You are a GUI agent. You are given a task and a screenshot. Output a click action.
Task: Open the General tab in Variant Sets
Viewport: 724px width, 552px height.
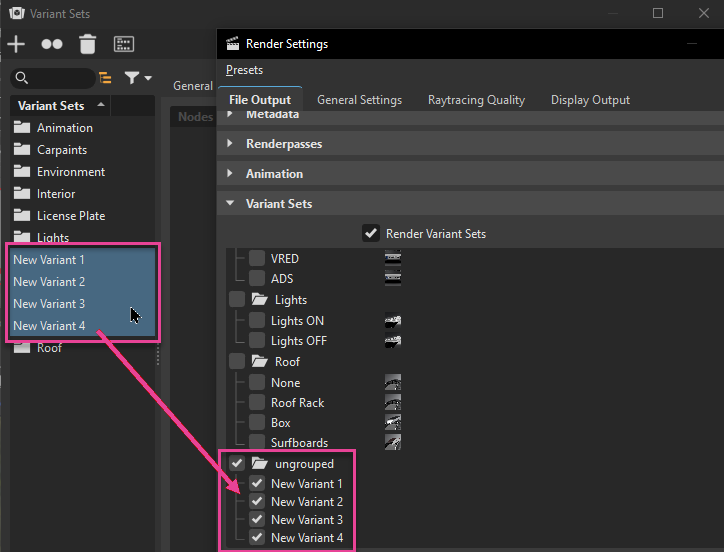coord(193,86)
